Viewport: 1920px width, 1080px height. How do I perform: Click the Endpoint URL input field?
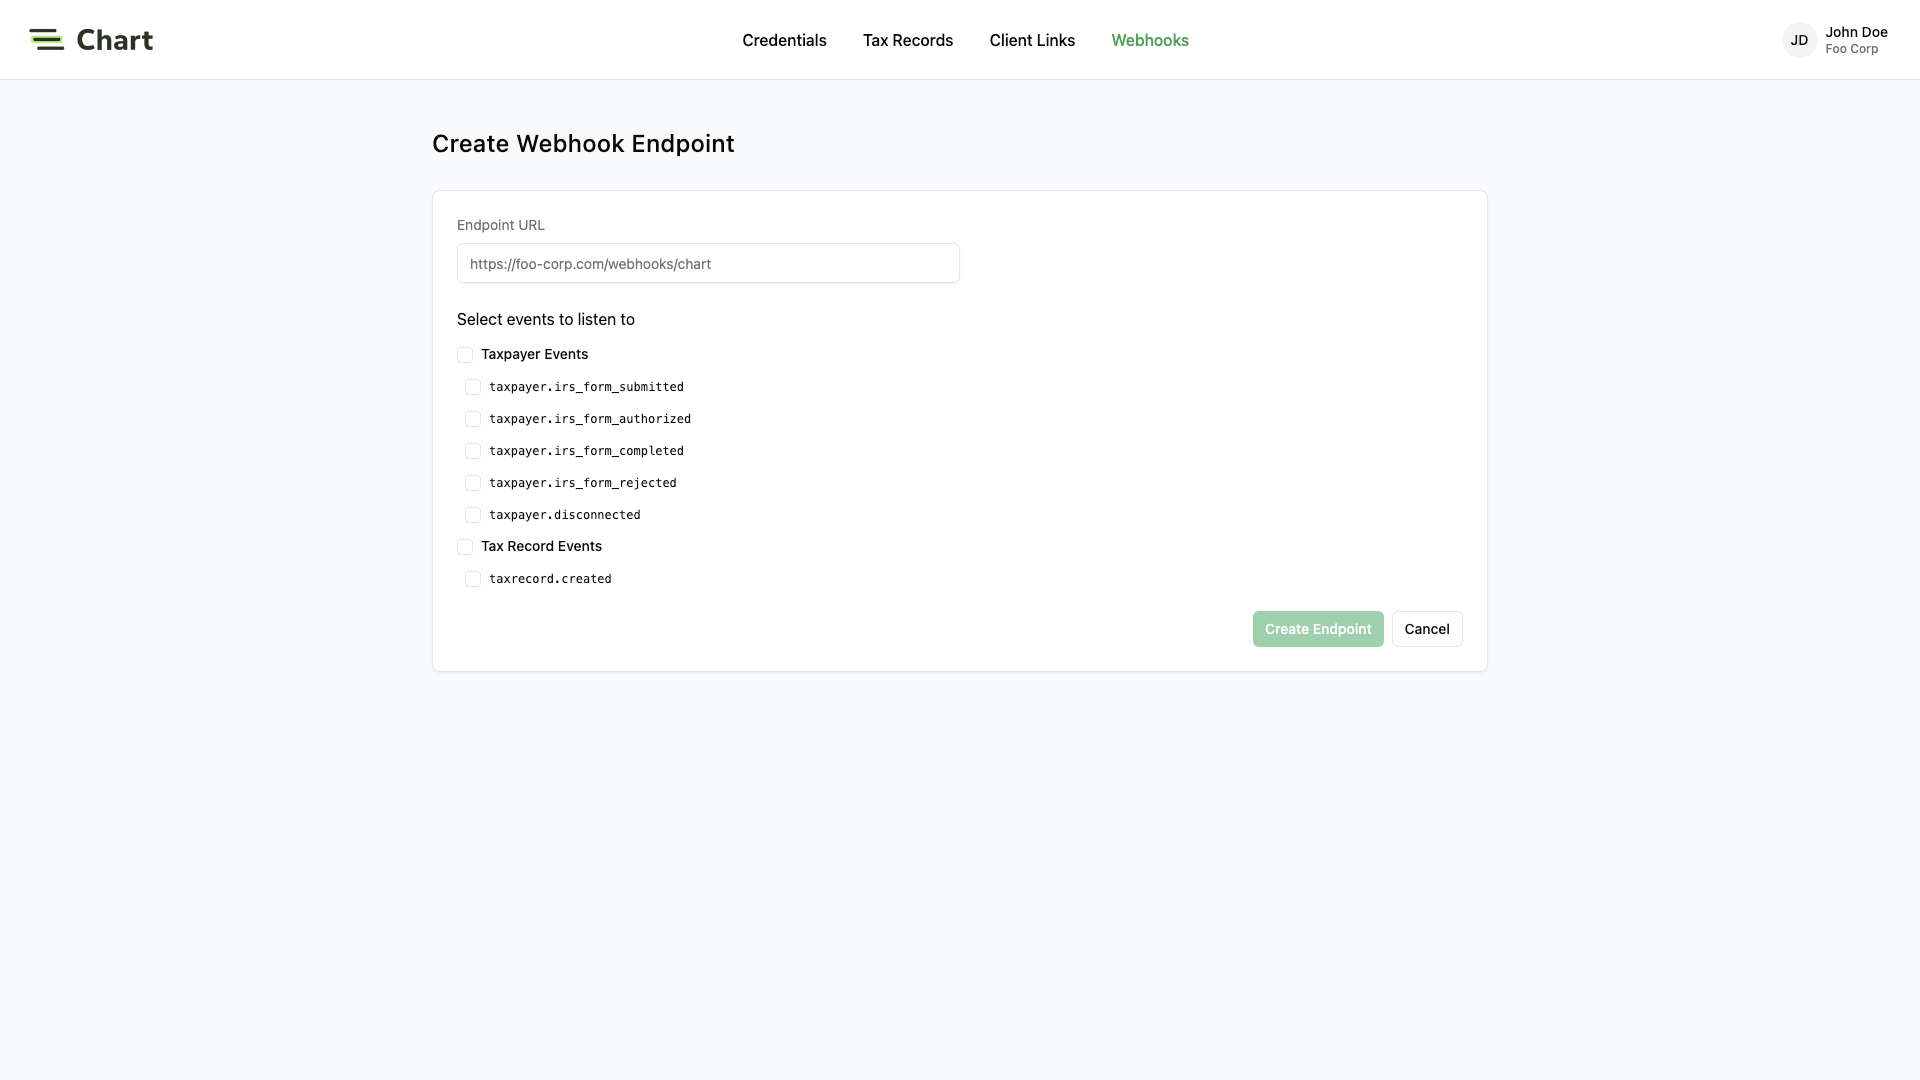point(707,264)
